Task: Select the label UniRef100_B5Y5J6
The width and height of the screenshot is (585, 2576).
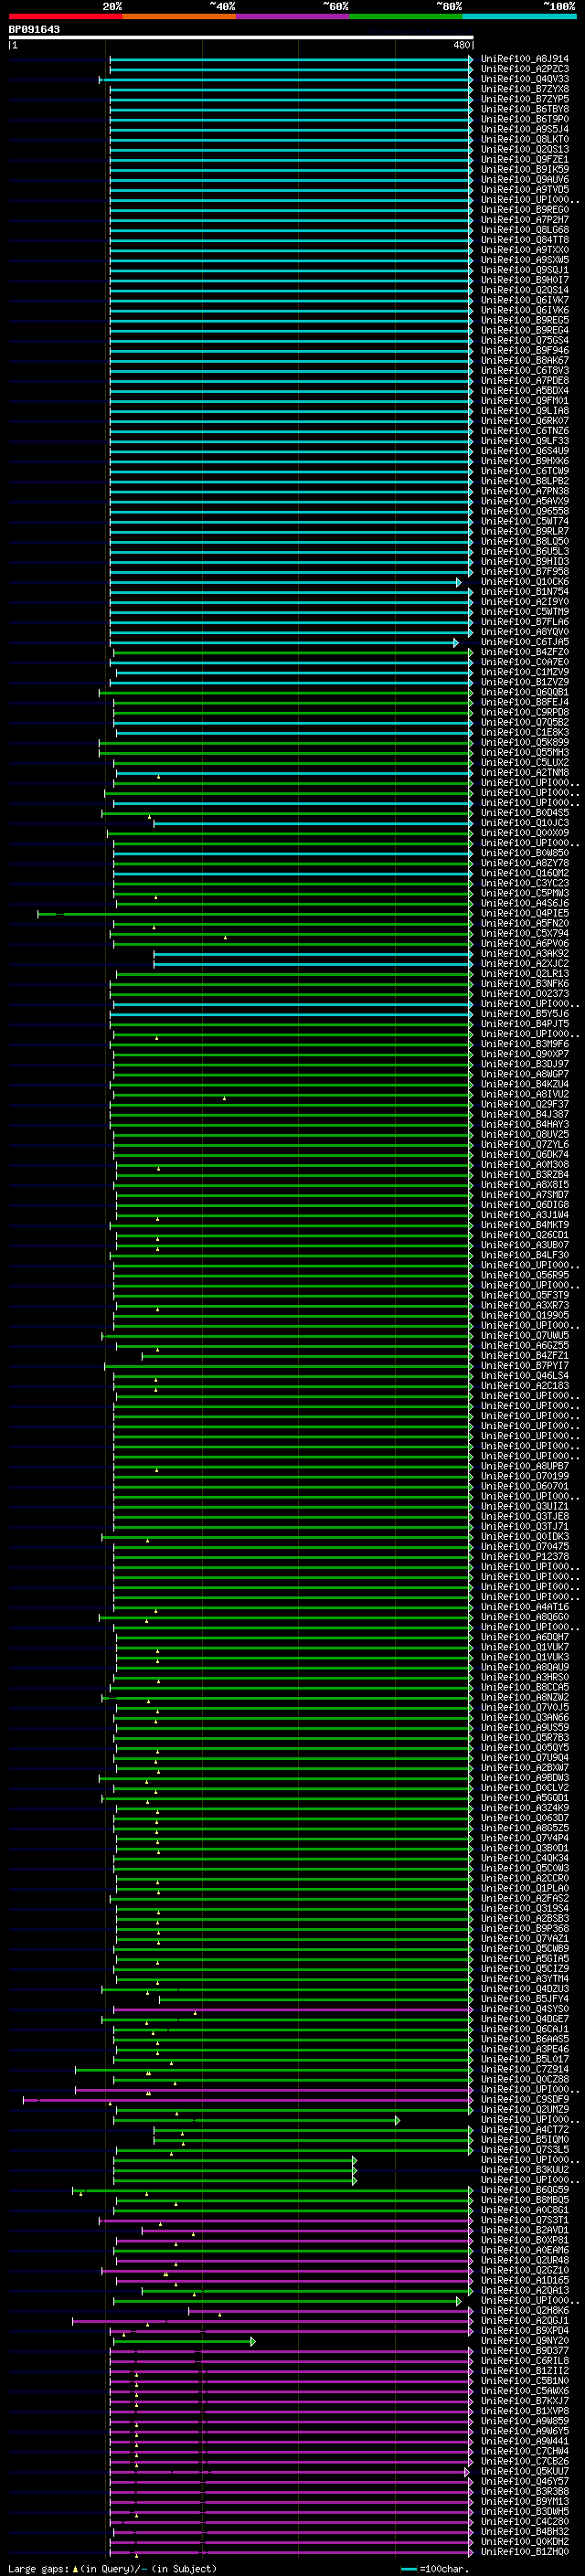Action: pos(524,1013)
